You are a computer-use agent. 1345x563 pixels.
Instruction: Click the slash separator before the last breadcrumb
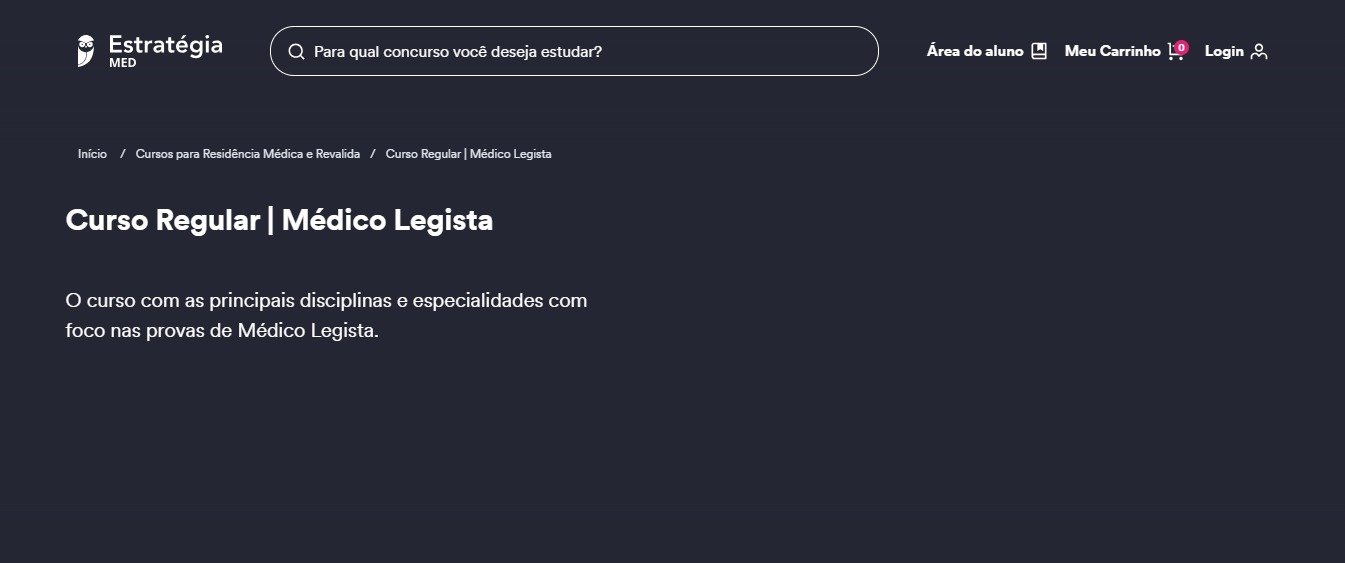pos(372,154)
